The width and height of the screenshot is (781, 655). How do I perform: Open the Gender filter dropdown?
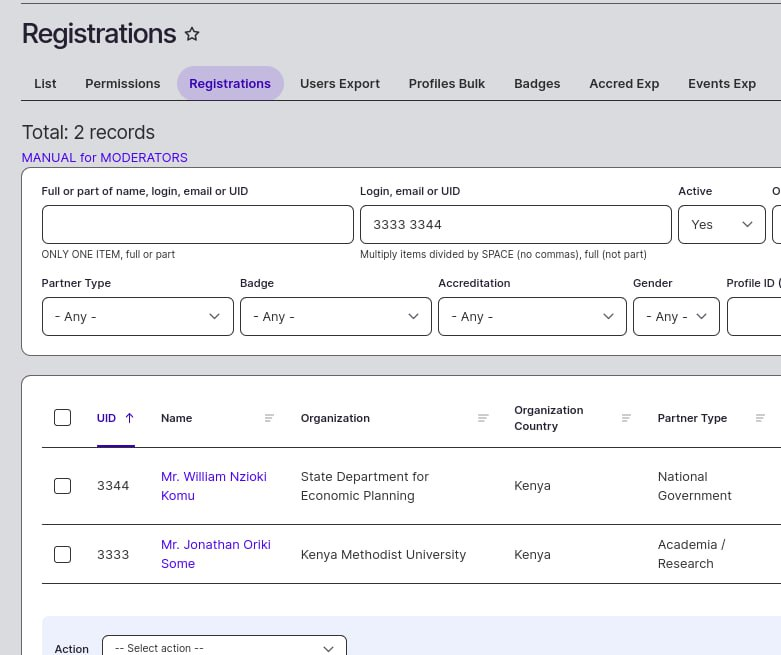coord(676,316)
